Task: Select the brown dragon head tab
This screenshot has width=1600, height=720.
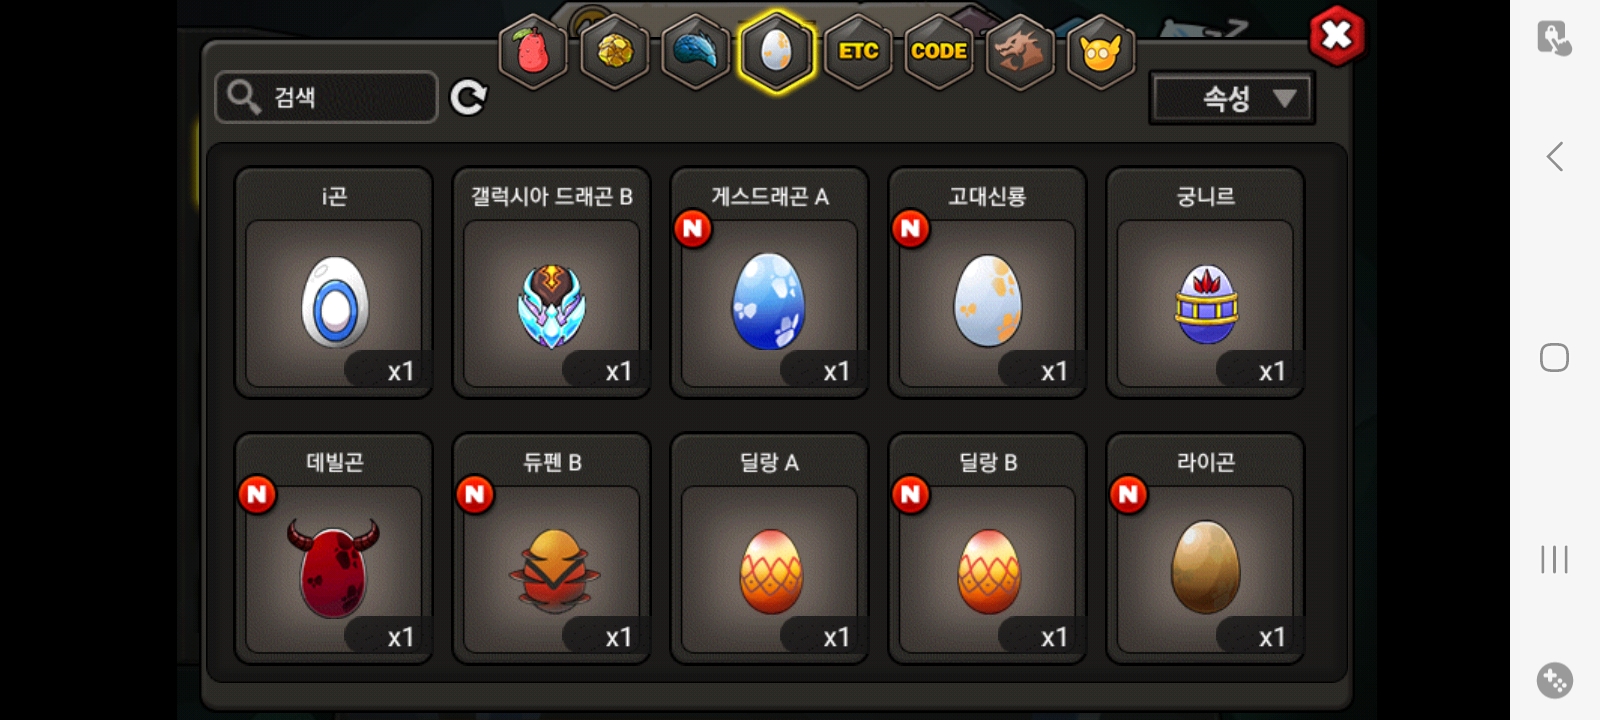Action: (x=1019, y=52)
